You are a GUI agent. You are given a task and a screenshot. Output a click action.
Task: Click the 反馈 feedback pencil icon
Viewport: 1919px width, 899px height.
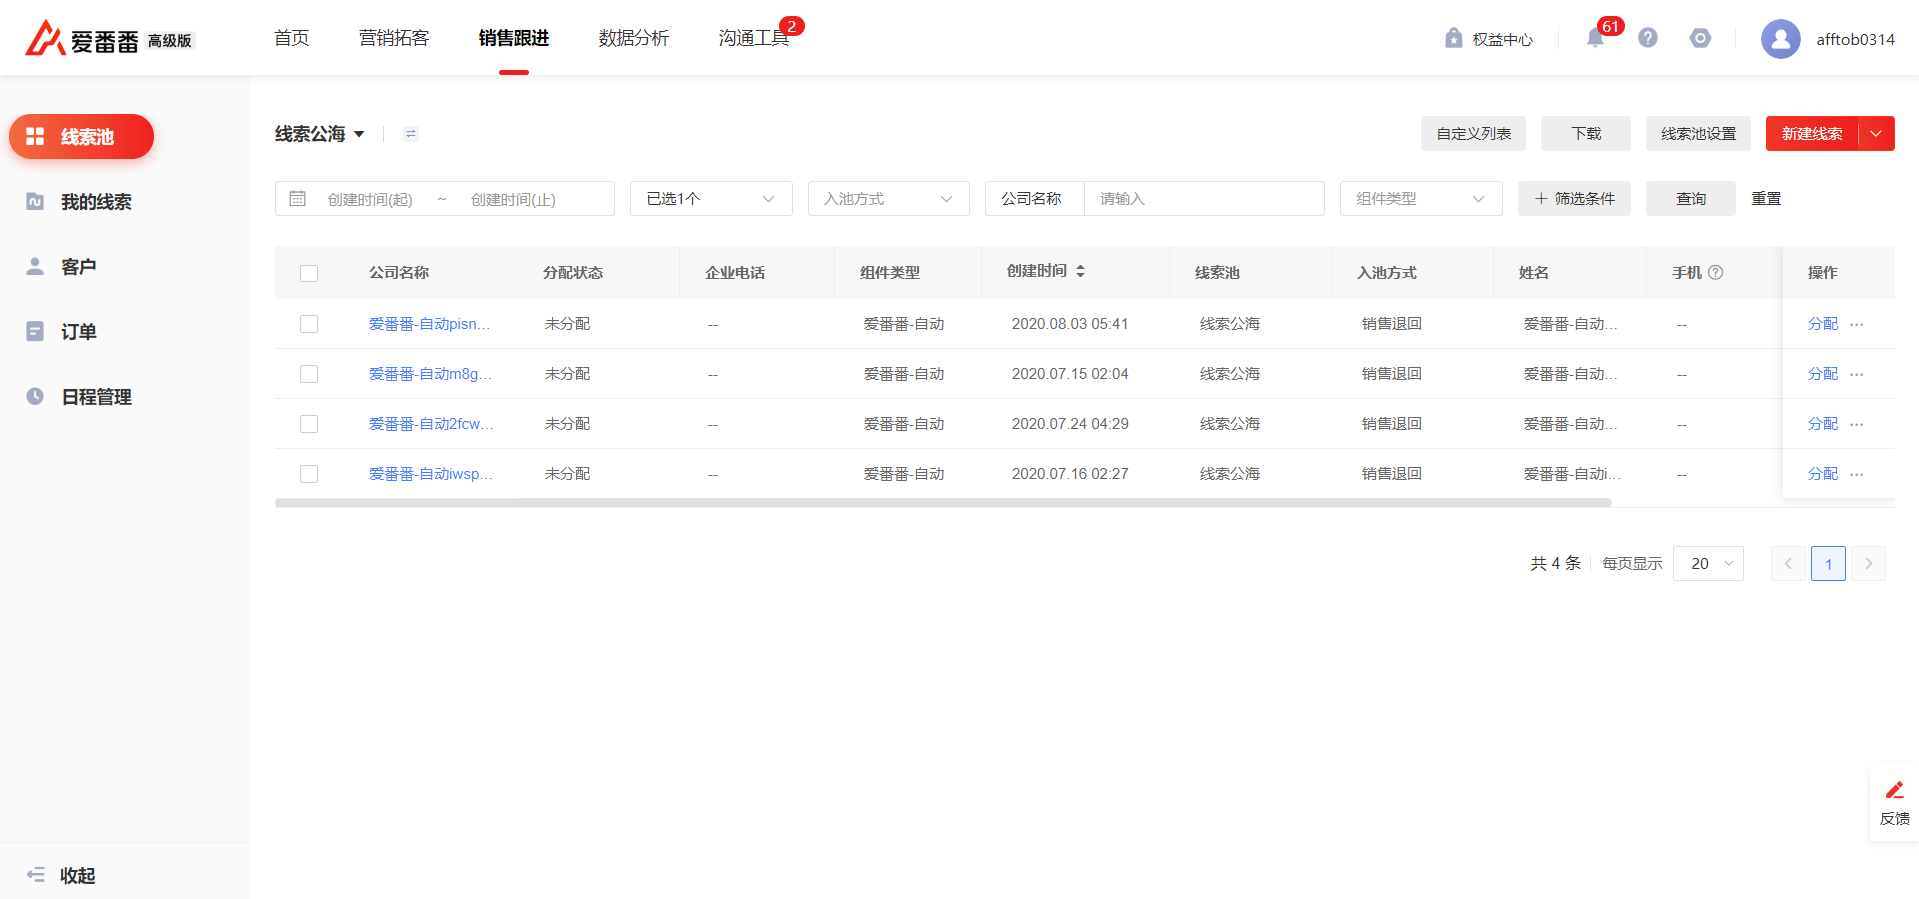(1894, 791)
